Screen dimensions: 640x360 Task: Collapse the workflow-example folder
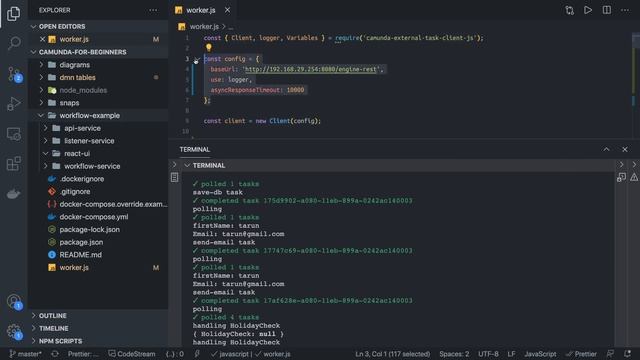point(41,116)
